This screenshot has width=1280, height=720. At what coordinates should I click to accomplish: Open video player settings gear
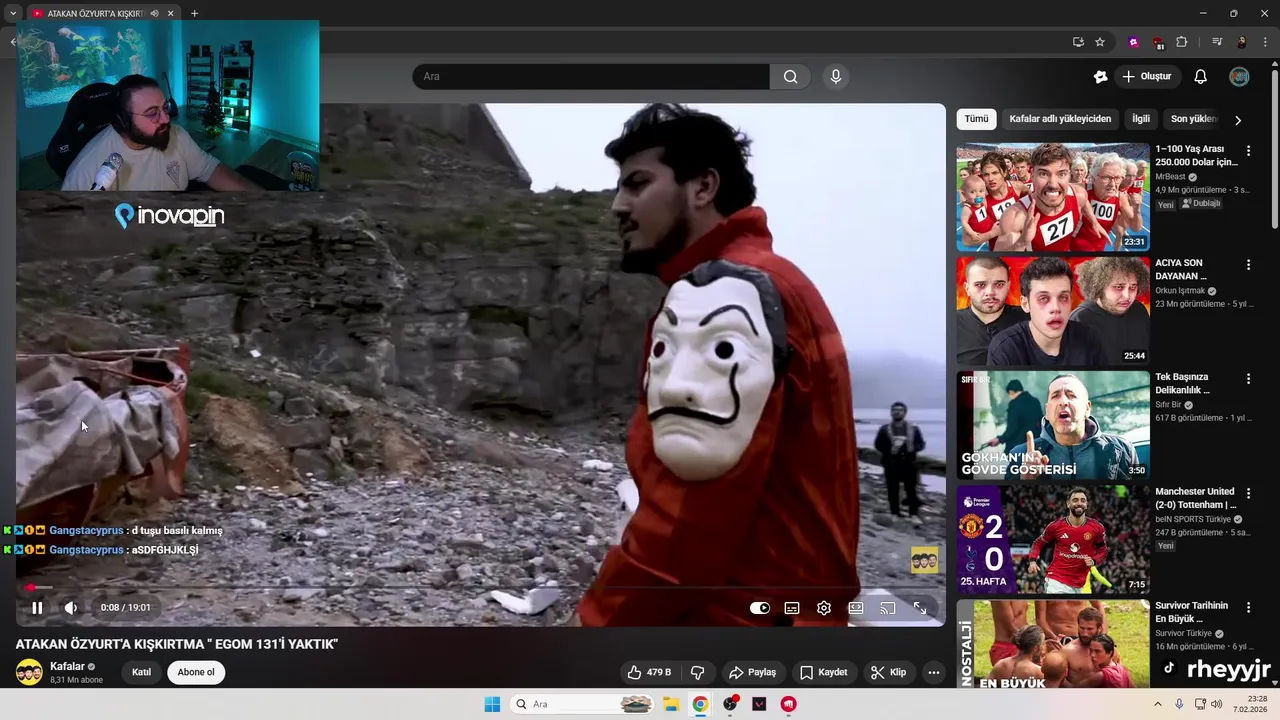pyautogui.click(x=824, y=608)
